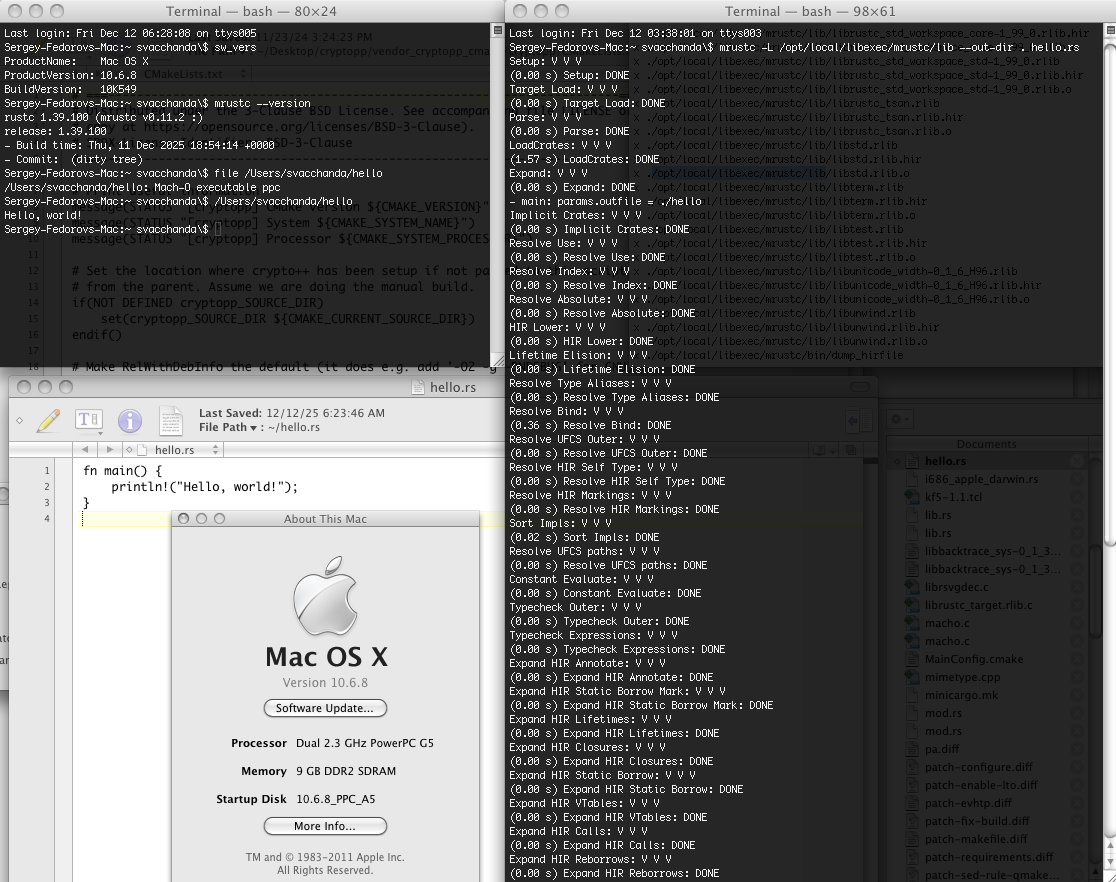The width and height of the screenshot is (1116, 882).
Task: Click the 'Build time: Thu, 11 Dec 2025' line
Action: [140, 145]
